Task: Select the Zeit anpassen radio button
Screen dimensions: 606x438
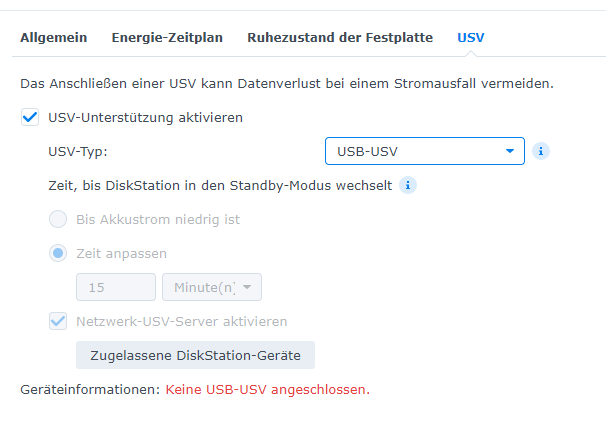Action: (x=58, y=253)
